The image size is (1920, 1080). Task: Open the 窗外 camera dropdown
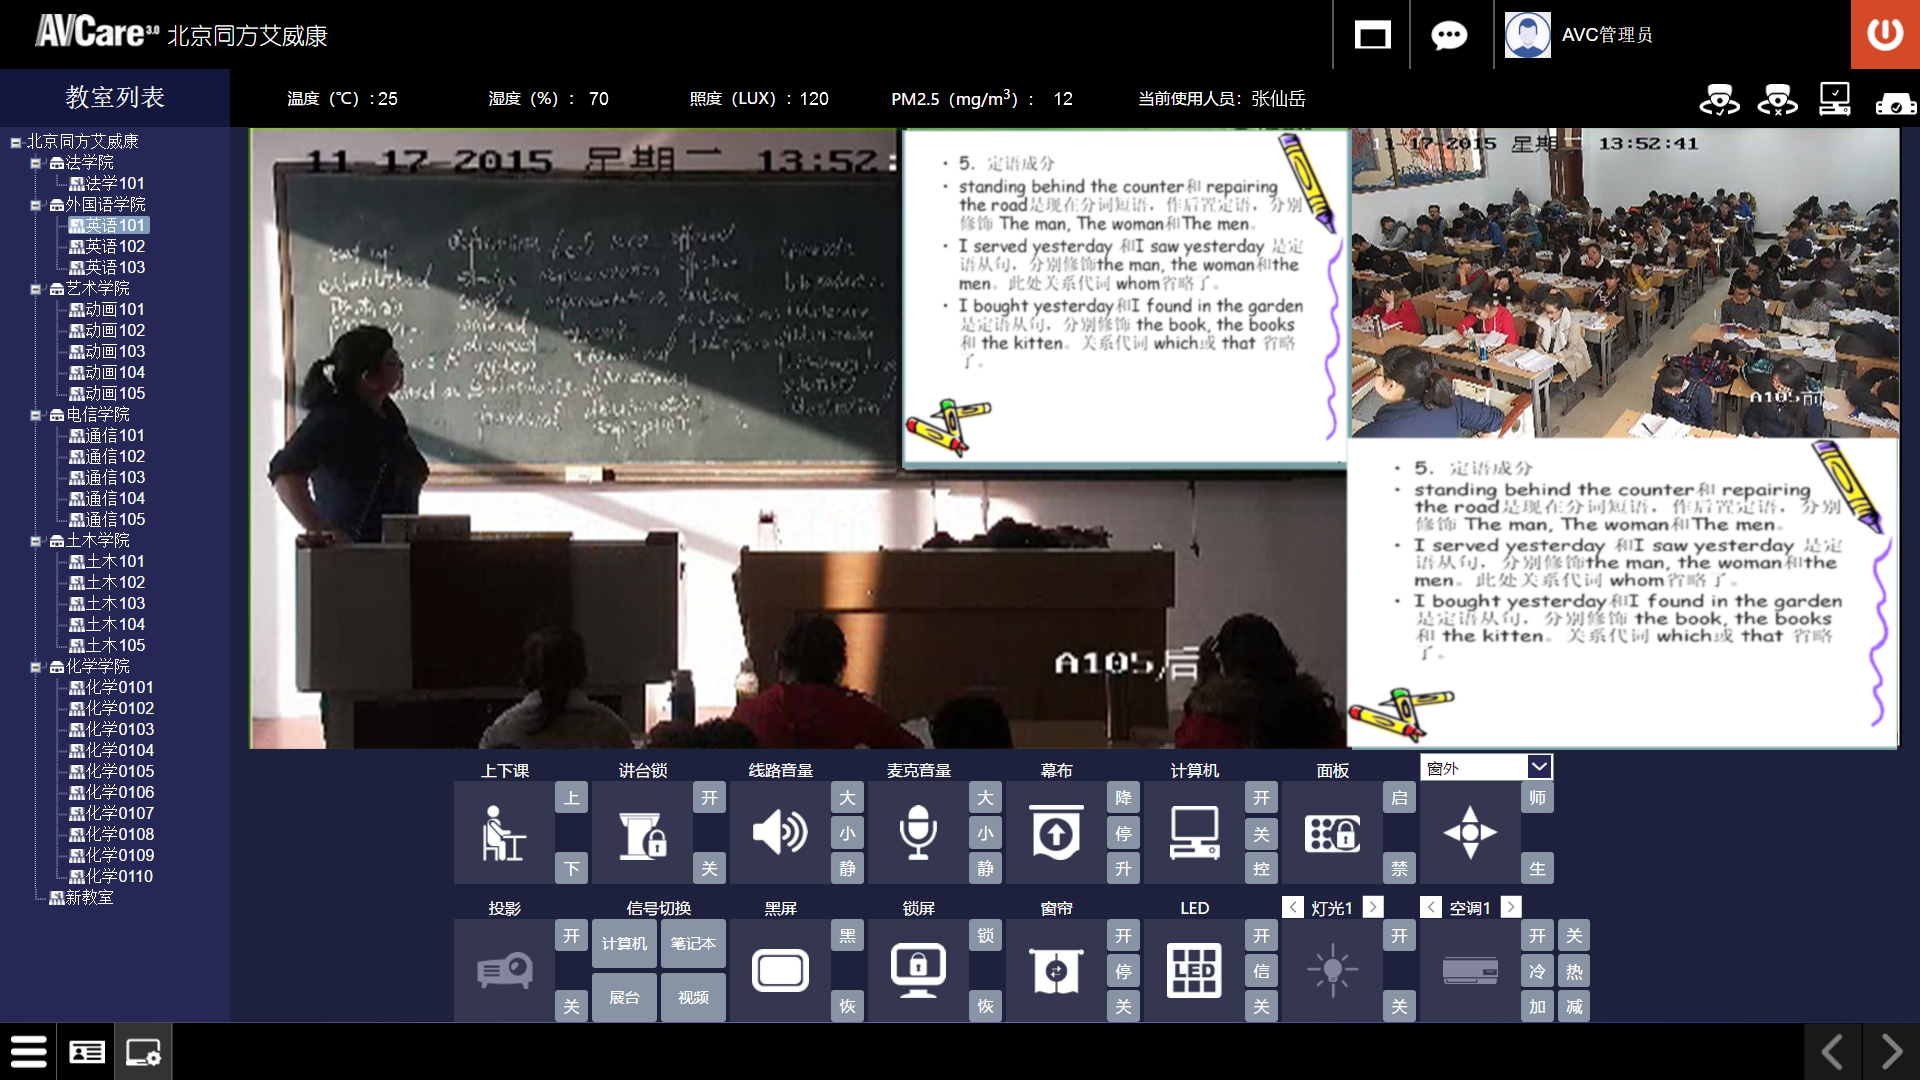click(1539, 767)
